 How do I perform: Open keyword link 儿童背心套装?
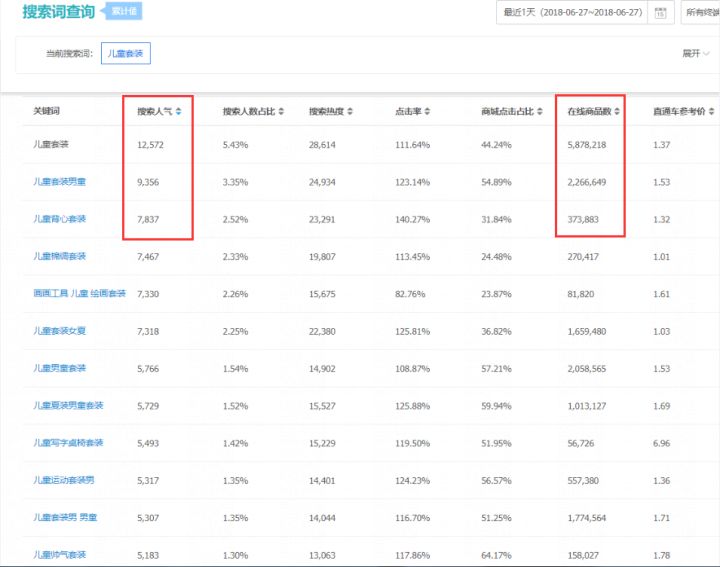click(x=59, y=219)
